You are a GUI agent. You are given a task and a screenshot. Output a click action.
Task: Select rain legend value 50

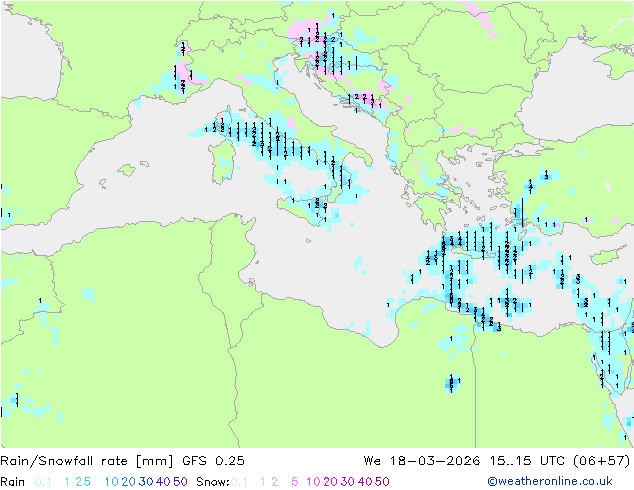tap(180, 482)
